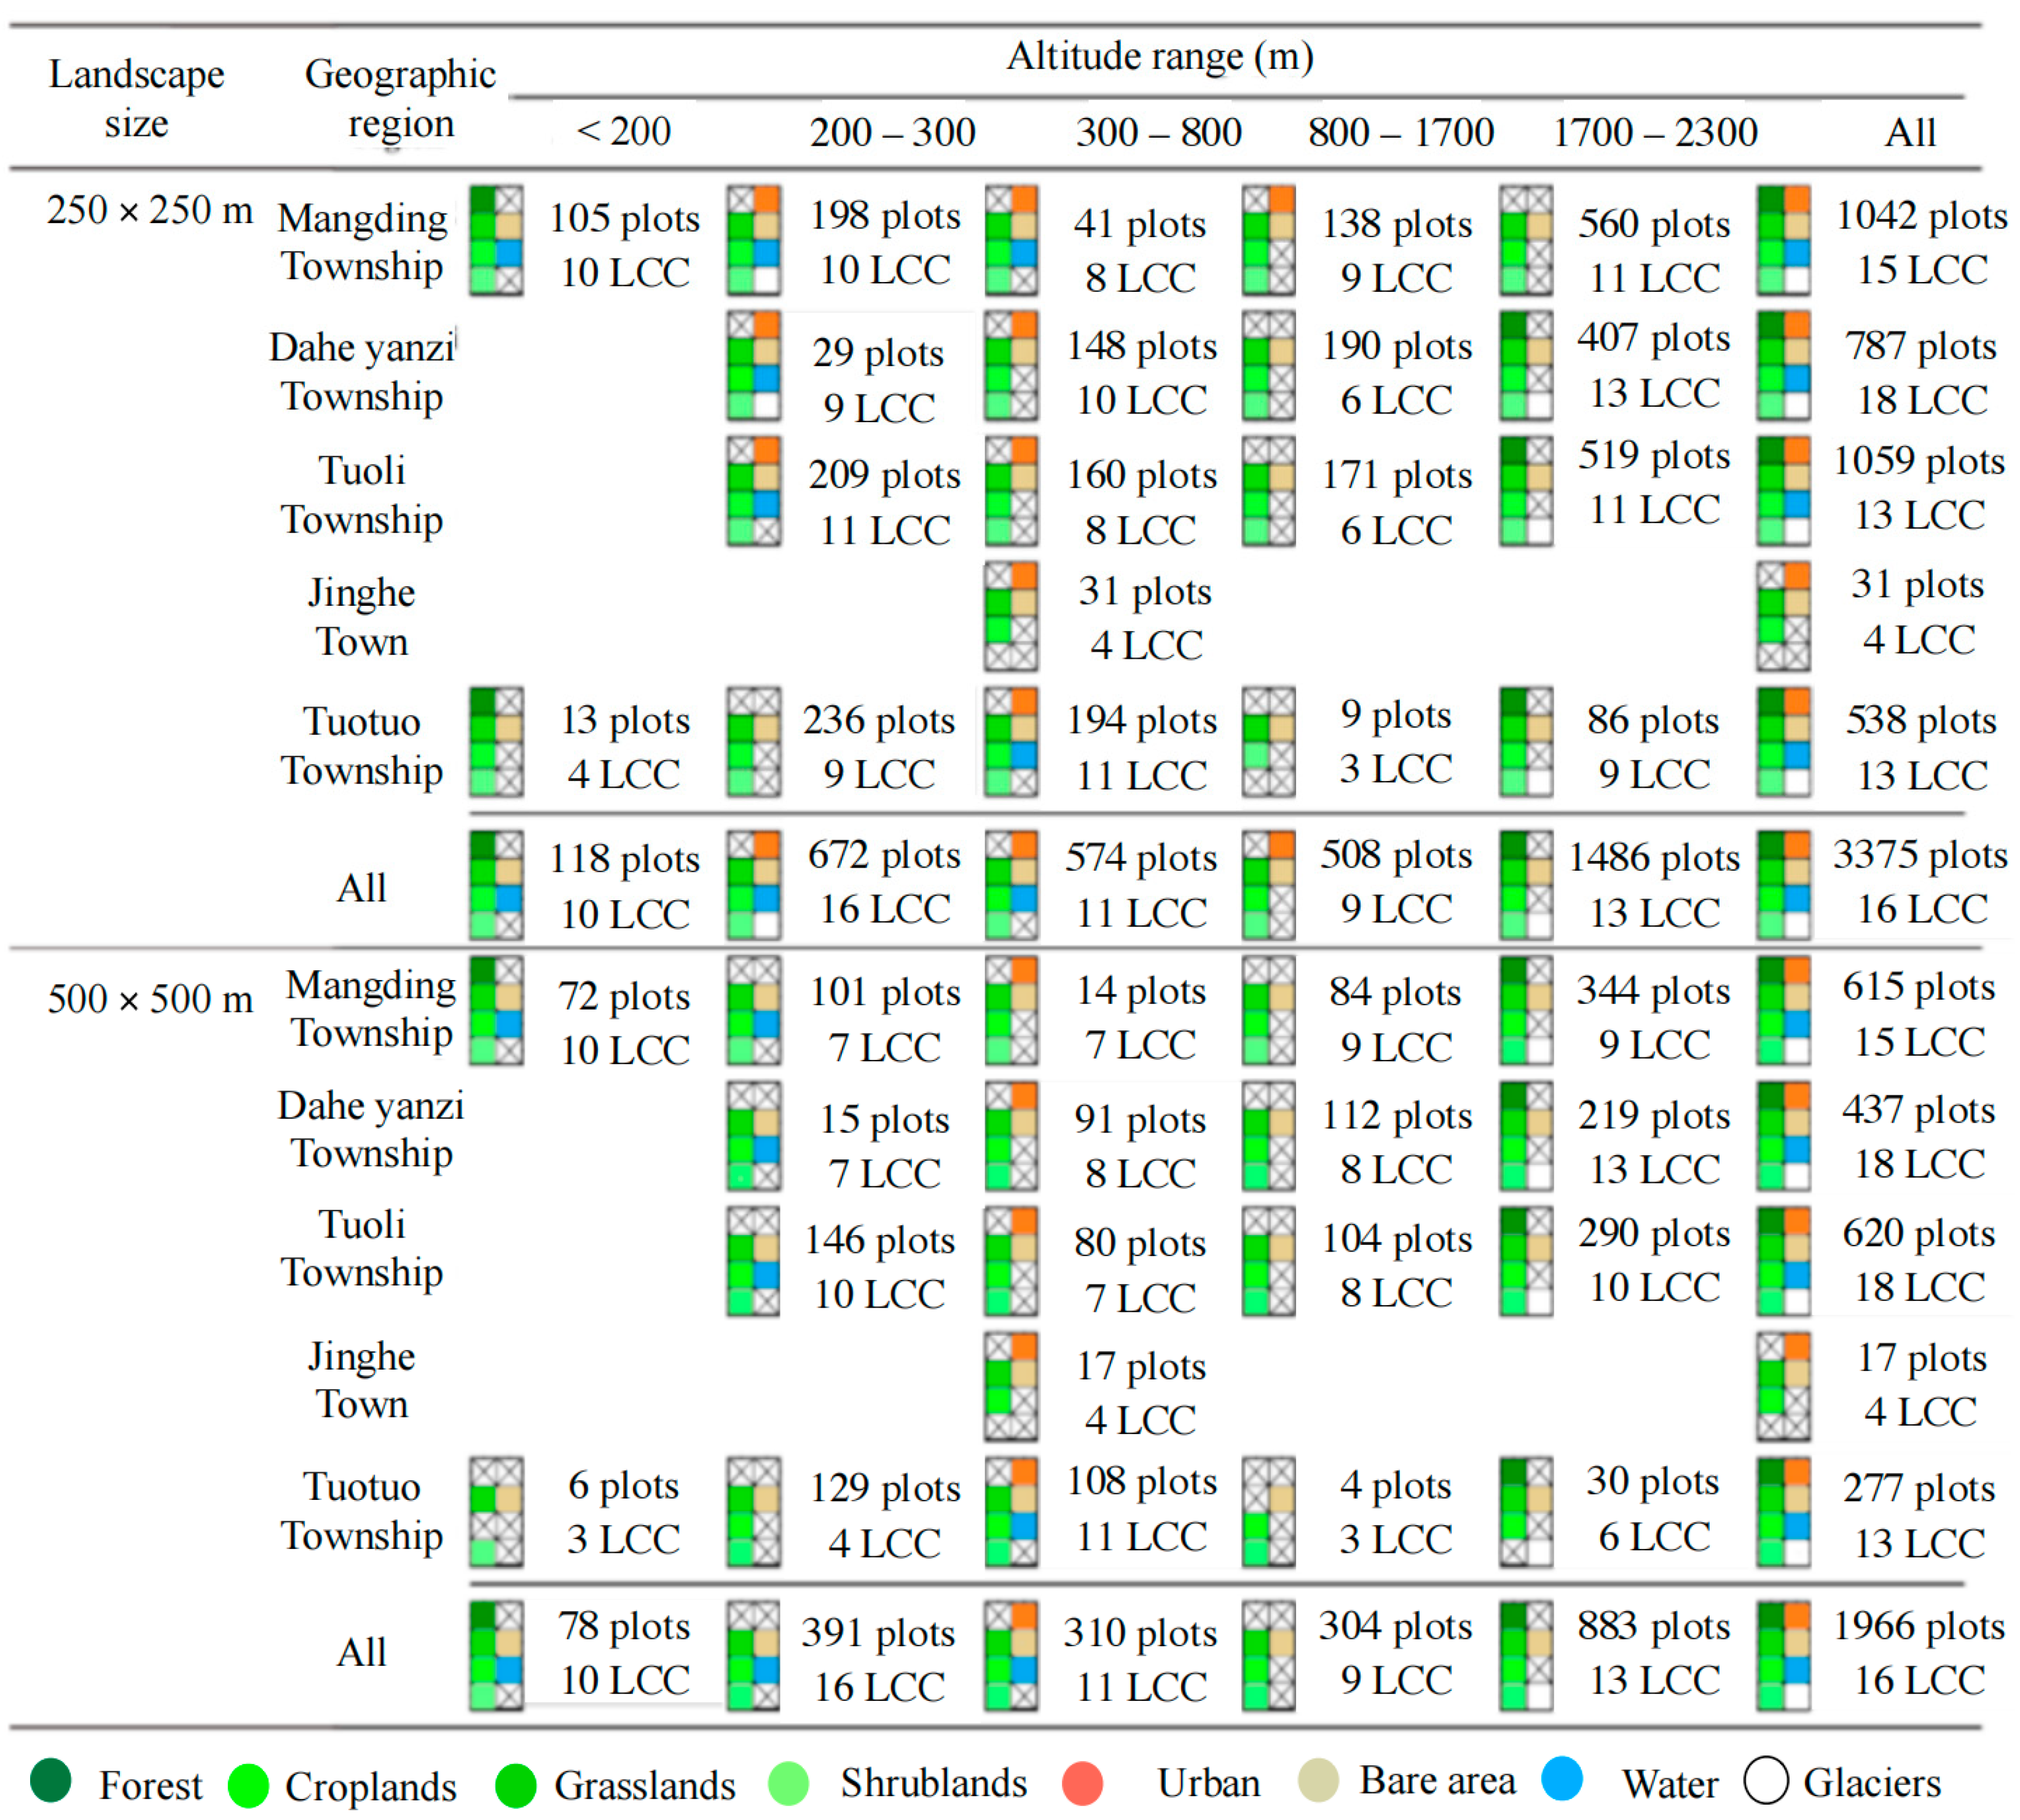The width and height of the screenshot is (2020, 1820).
Task: Click the light green Shrublands legend circle
Action: (788, 1784)
